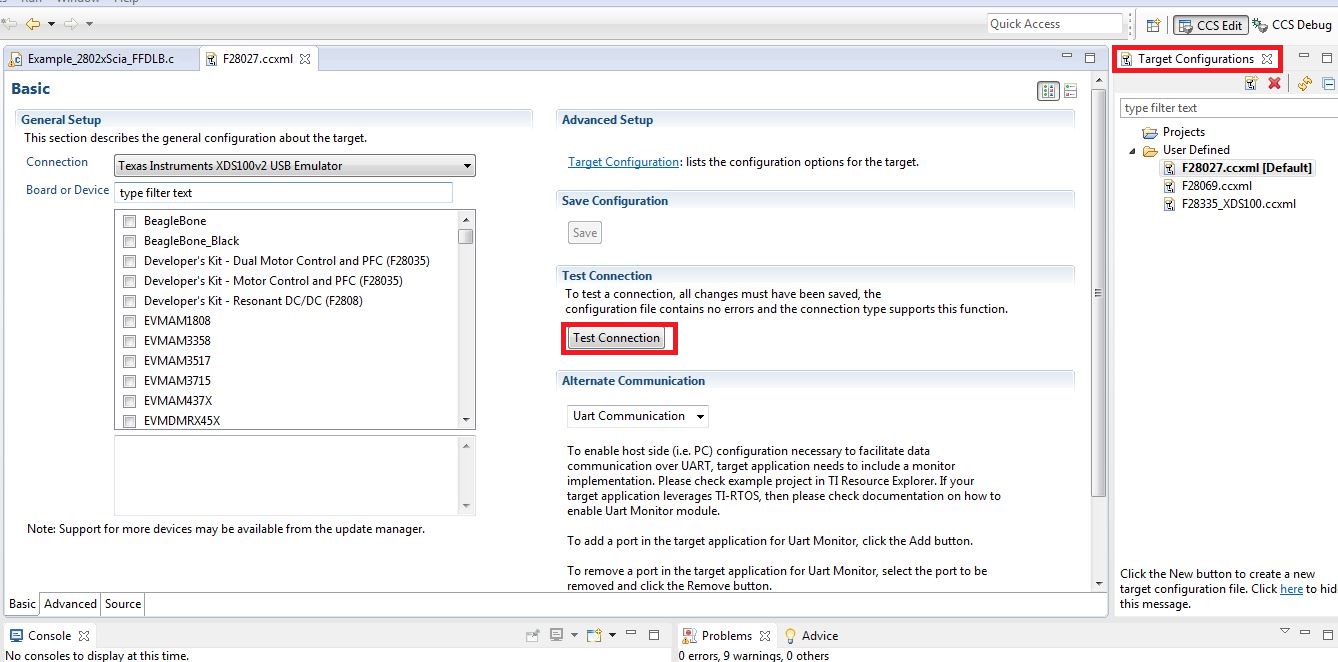1338x662 pixels.
Task: Check the BeagleBone device checkbox
Action: pyautogui.click(x=129, y=221)
